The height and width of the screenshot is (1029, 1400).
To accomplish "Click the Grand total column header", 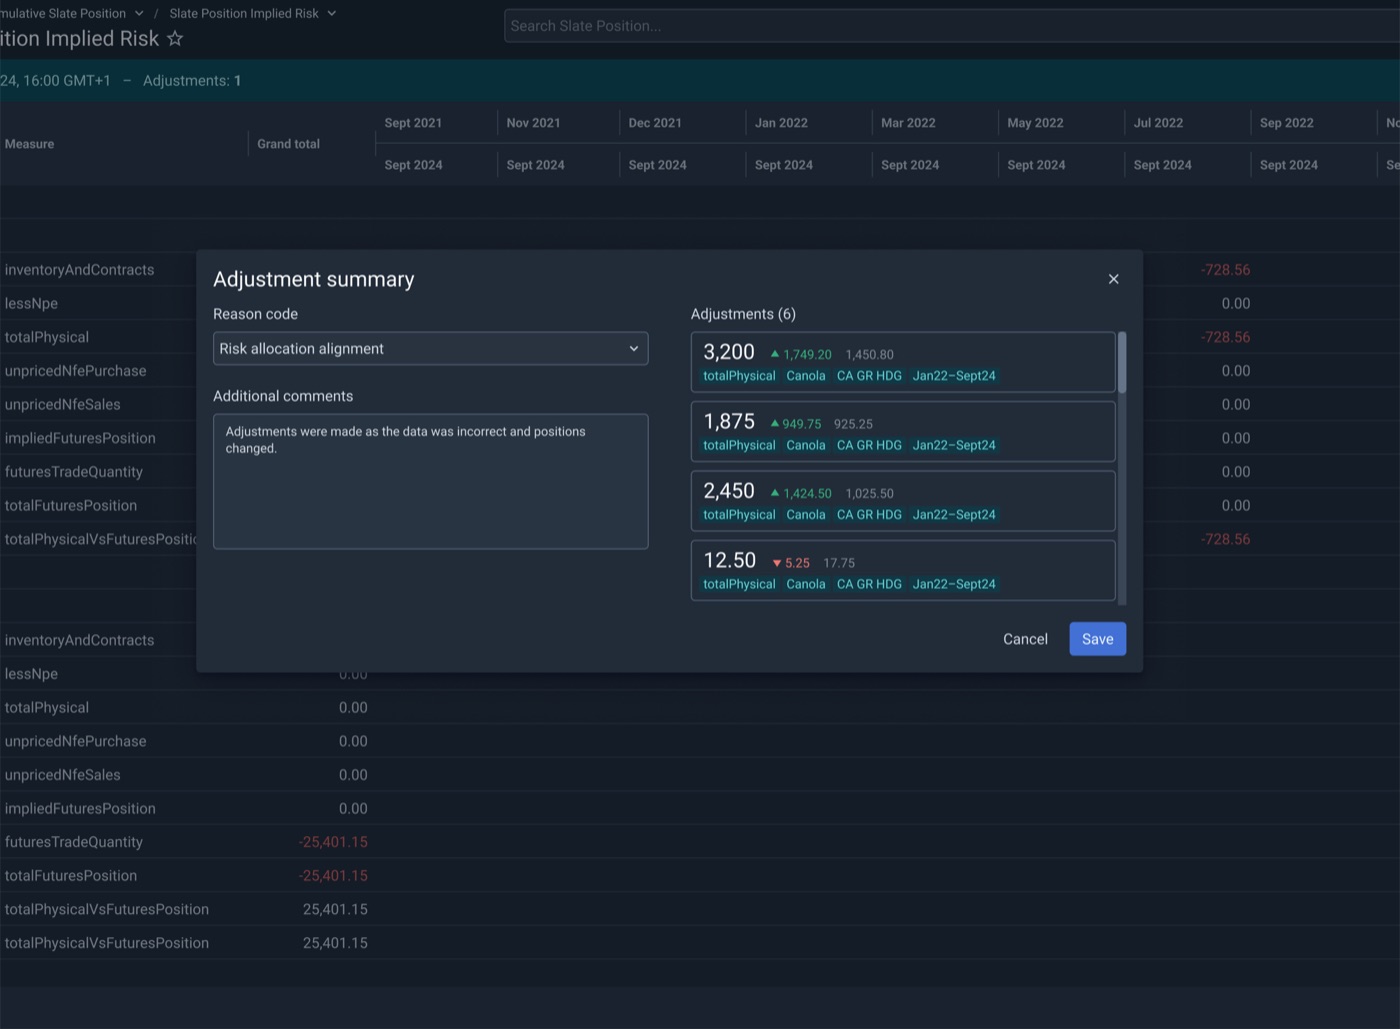I will pos(288,144).
